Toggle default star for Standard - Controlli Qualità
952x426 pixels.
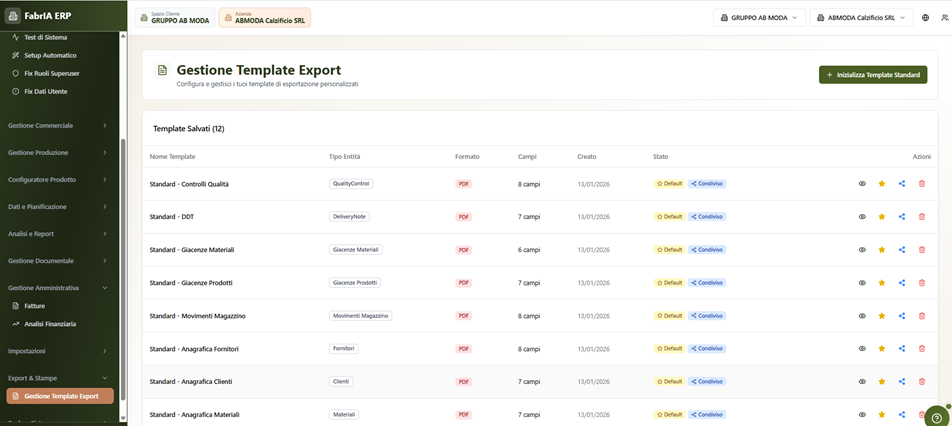coord(882,184)
